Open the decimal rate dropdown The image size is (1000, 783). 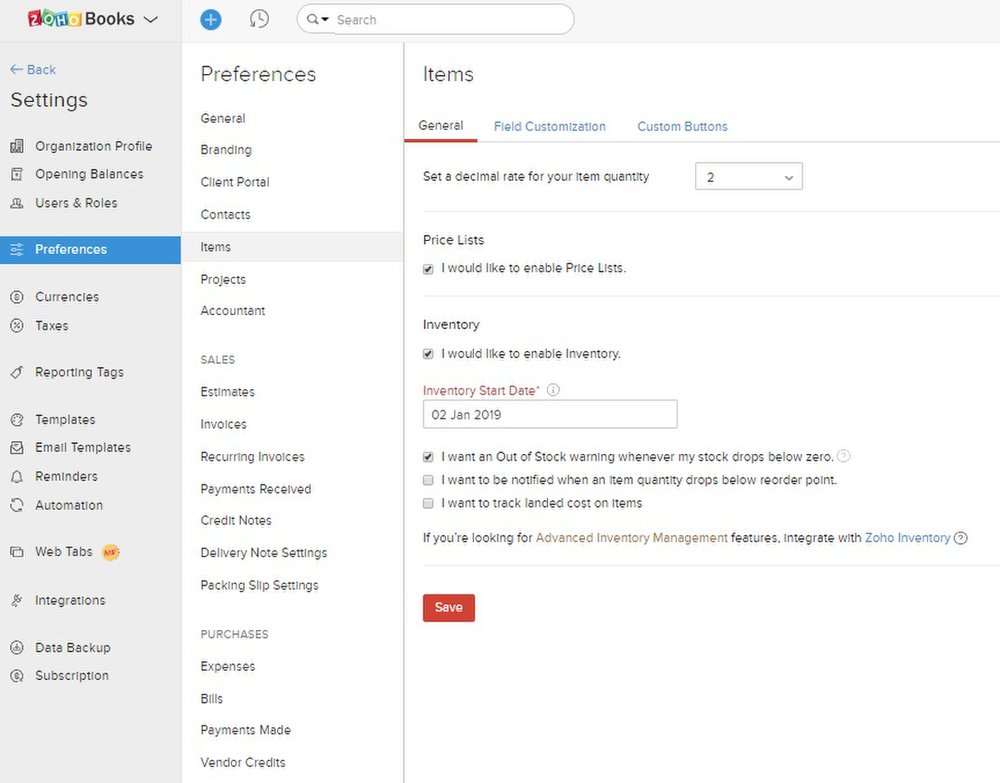749,175
